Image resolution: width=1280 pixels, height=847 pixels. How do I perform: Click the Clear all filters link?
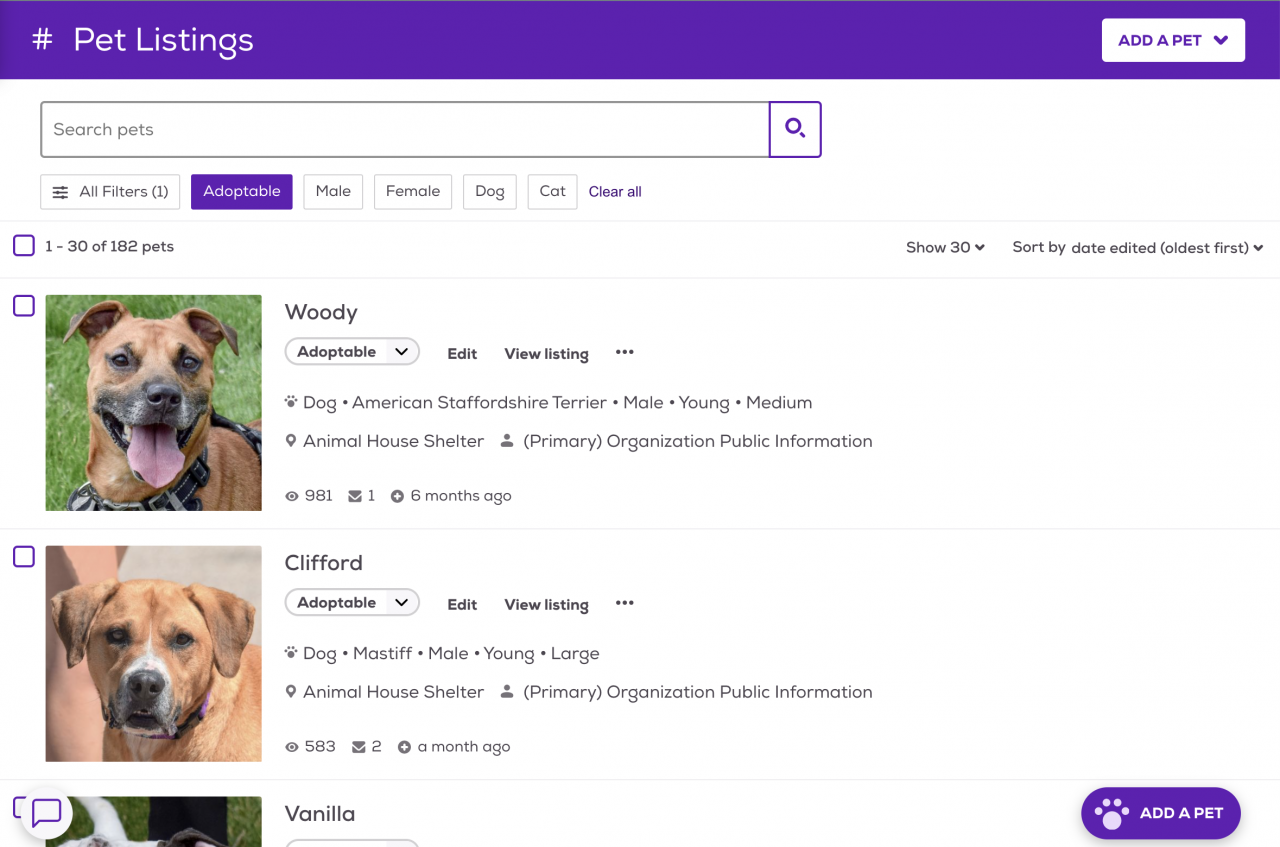point(615,192)
